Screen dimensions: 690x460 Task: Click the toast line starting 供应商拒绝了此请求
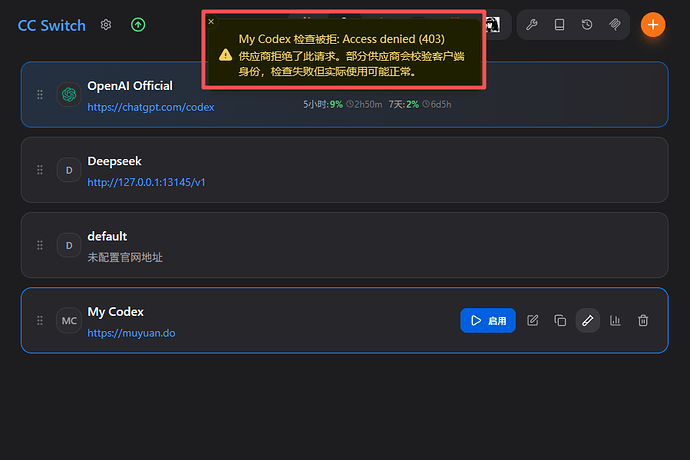tap(351, 56)
